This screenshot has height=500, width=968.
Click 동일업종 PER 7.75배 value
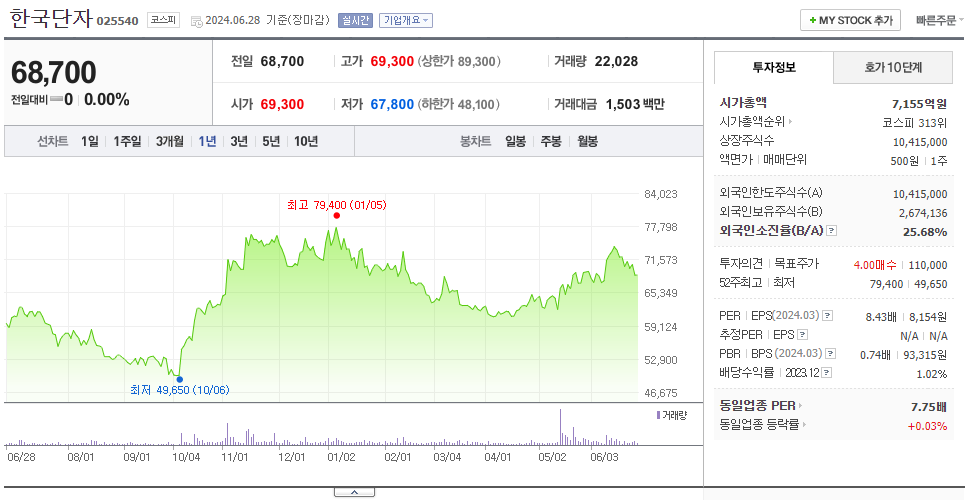tap(929, 407)
